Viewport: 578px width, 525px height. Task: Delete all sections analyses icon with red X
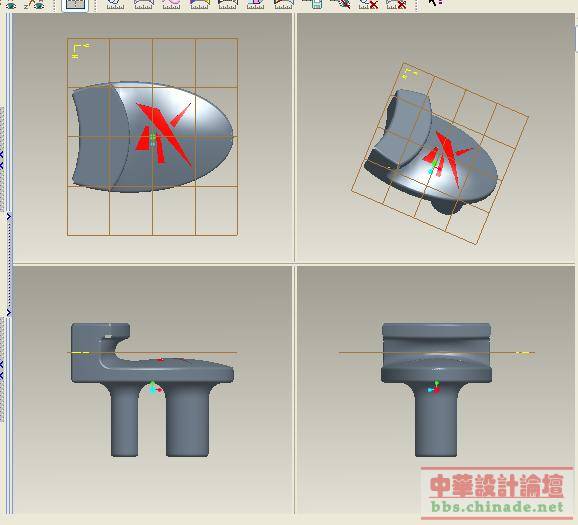(397, 4)
